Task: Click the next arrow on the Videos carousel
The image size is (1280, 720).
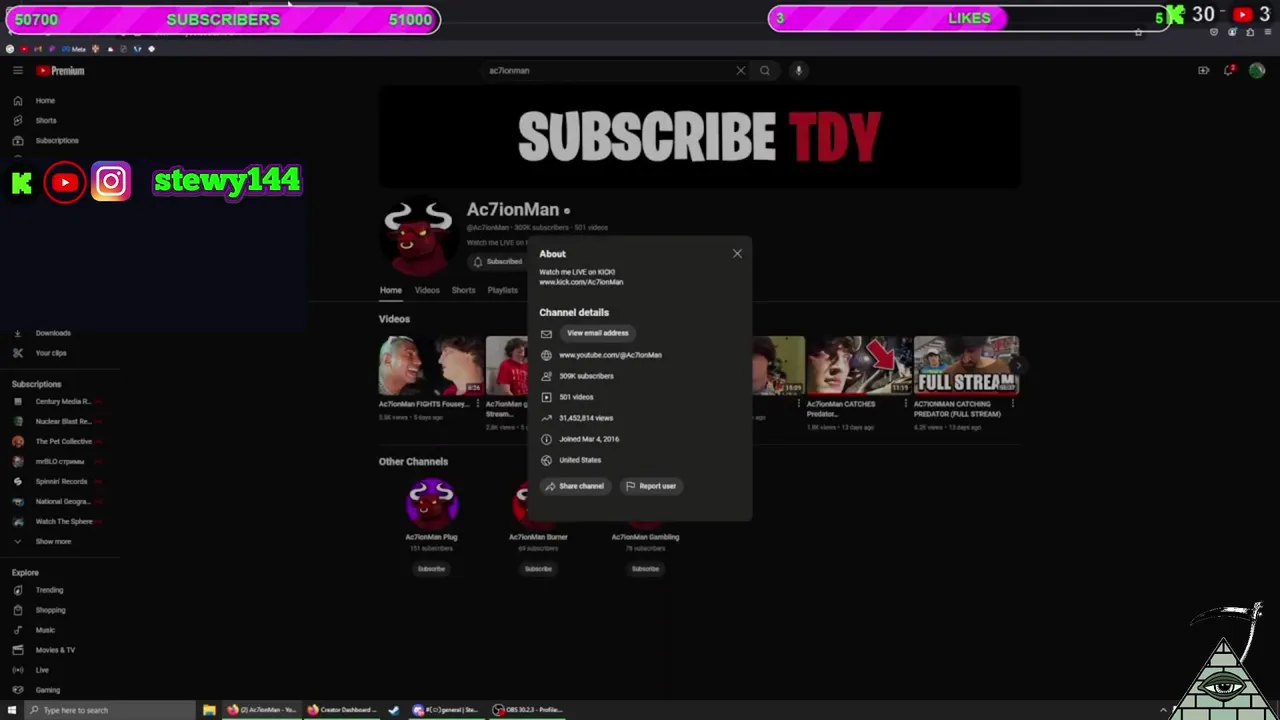Action: (x=1018, y=366)
